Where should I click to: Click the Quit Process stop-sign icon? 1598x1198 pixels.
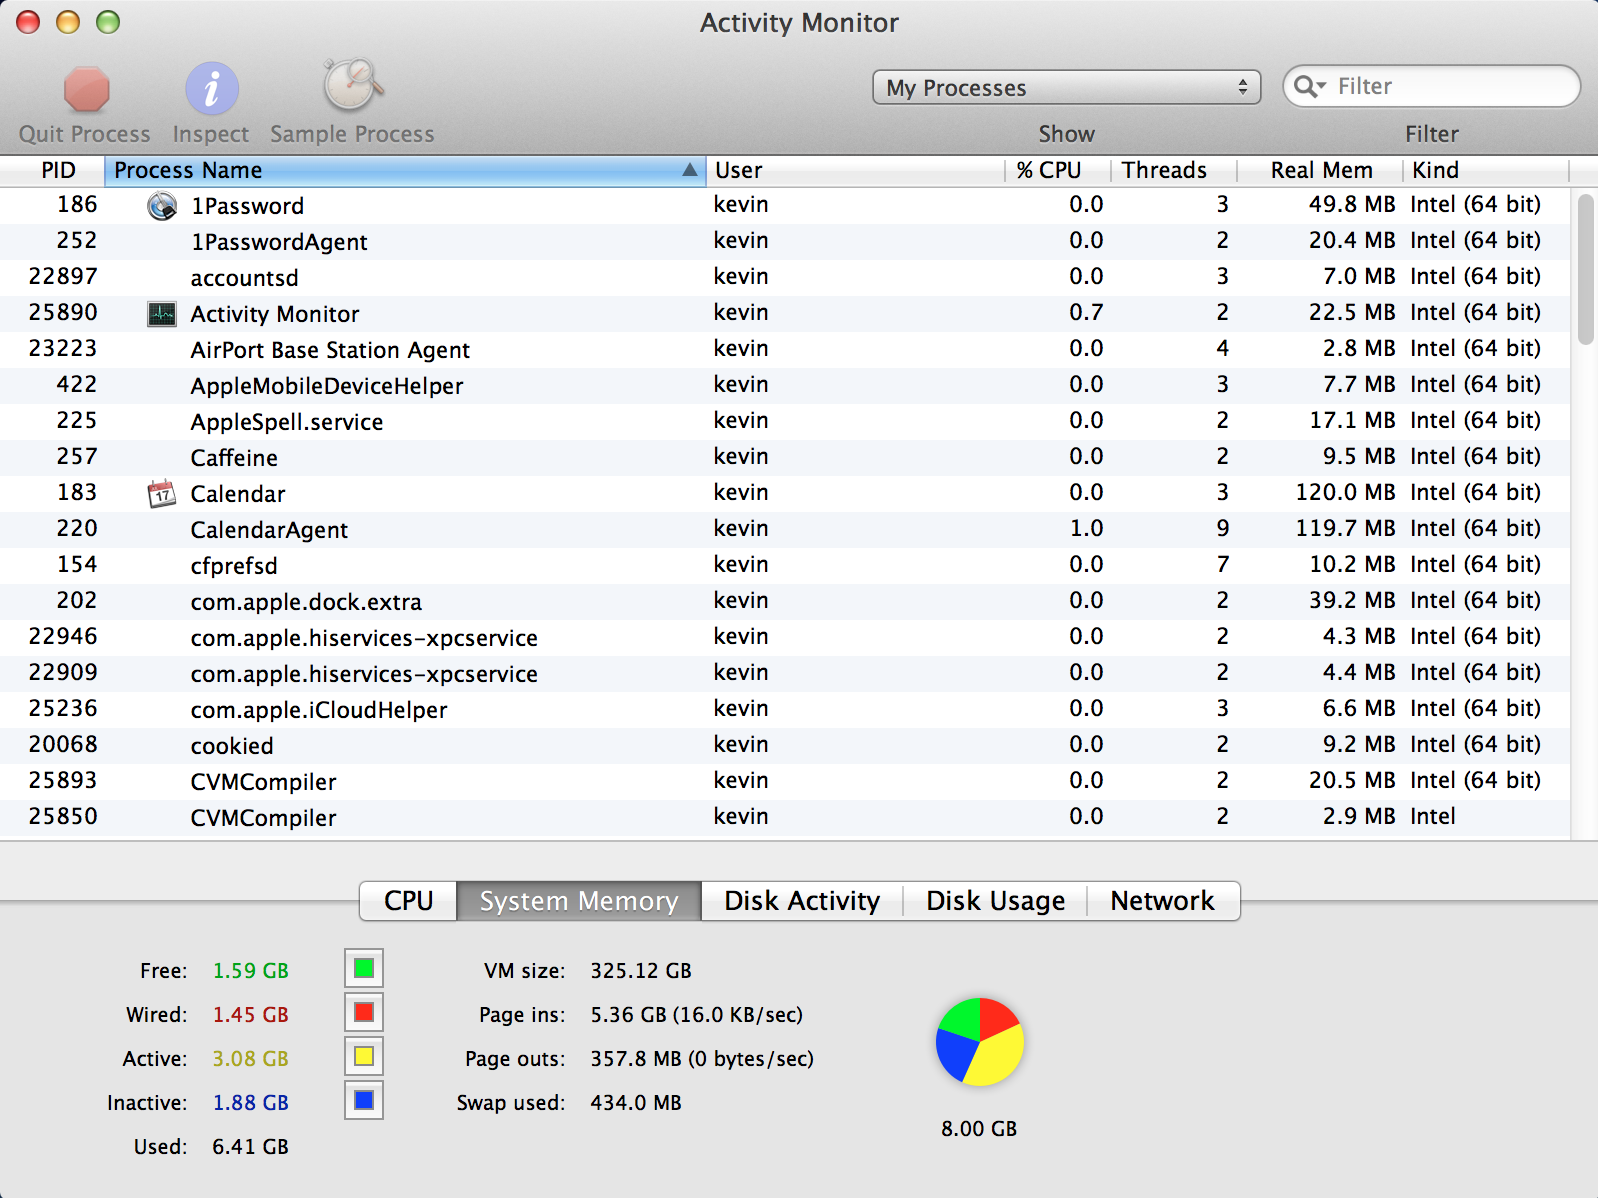(86, 90)
